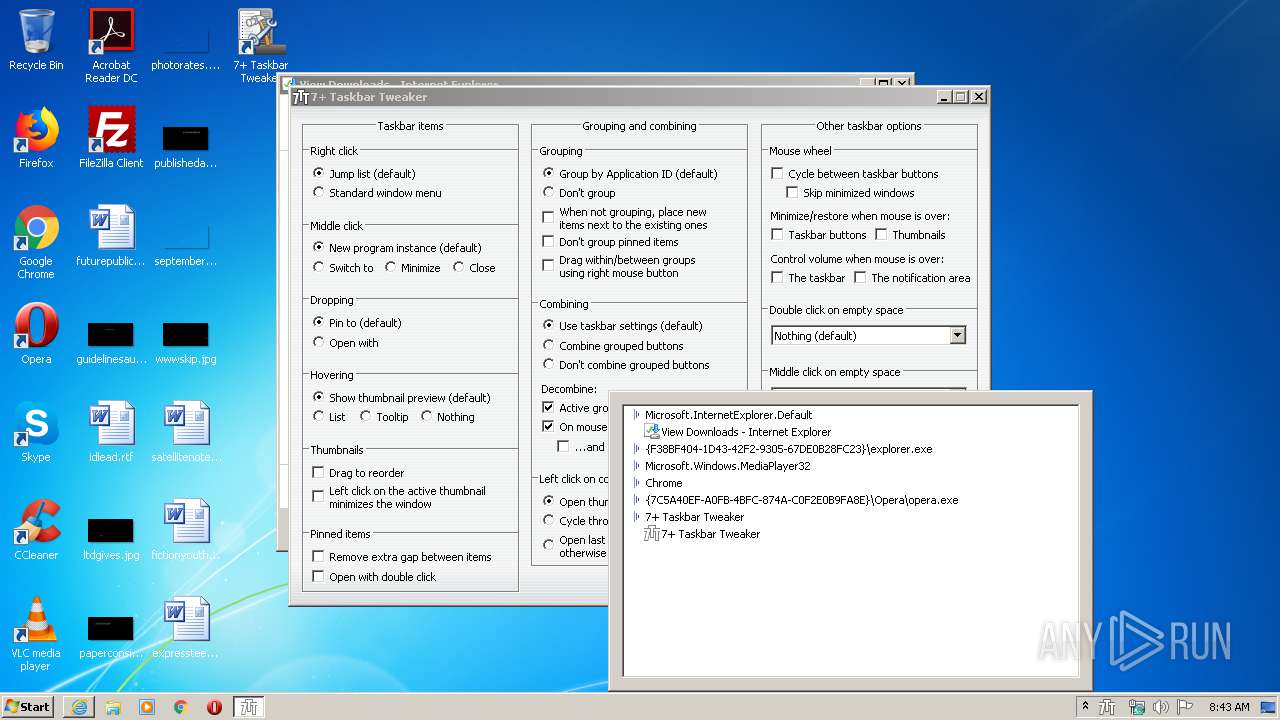This screenshot has height=720, width=1280.
Task: Expand Microsoft.InternetExplorer.Default tree node
Action: (636, 415)
